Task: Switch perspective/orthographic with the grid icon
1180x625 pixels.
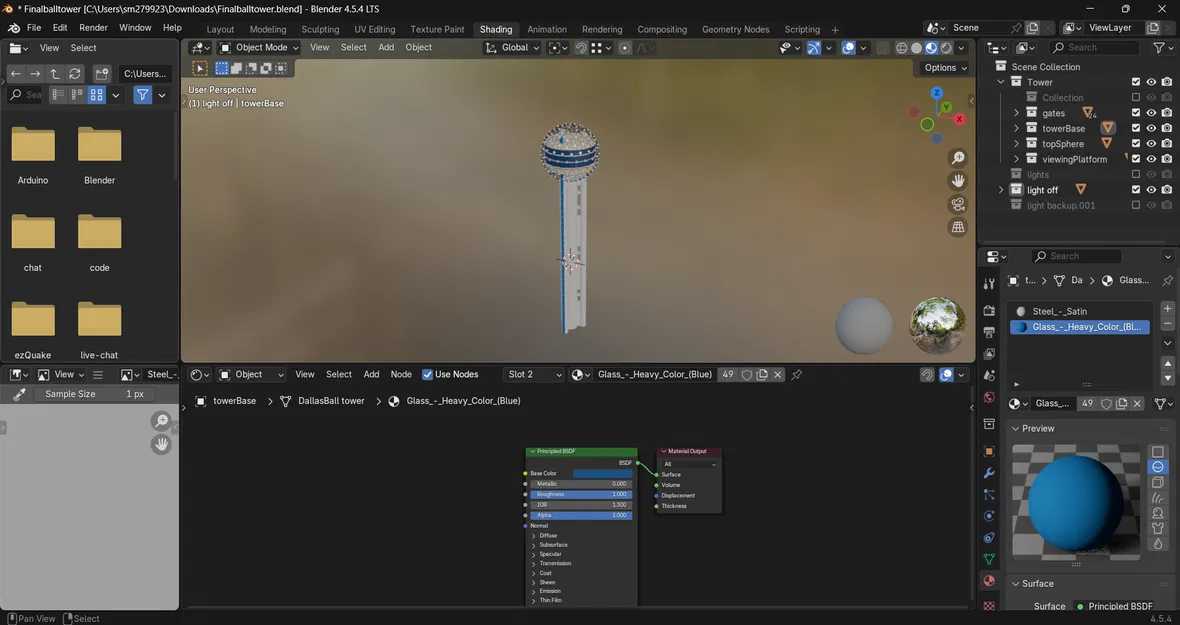Action: [958, 227]
